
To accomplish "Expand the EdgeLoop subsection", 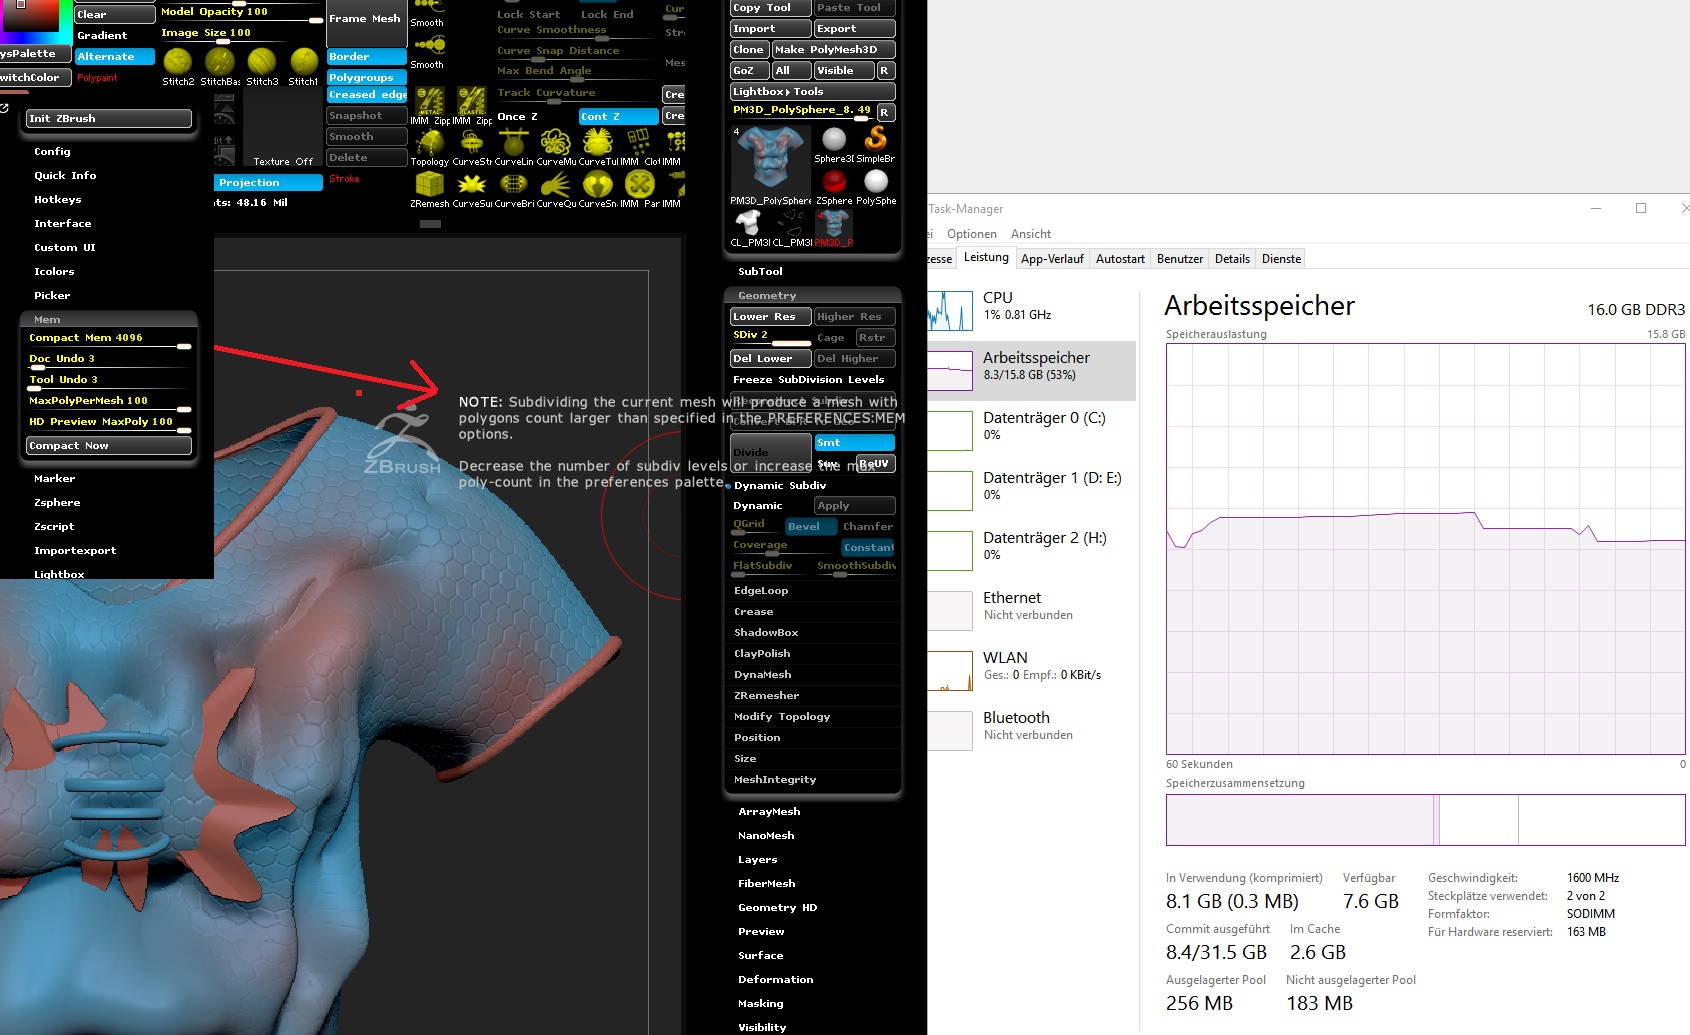I will (x=761, y=591).
